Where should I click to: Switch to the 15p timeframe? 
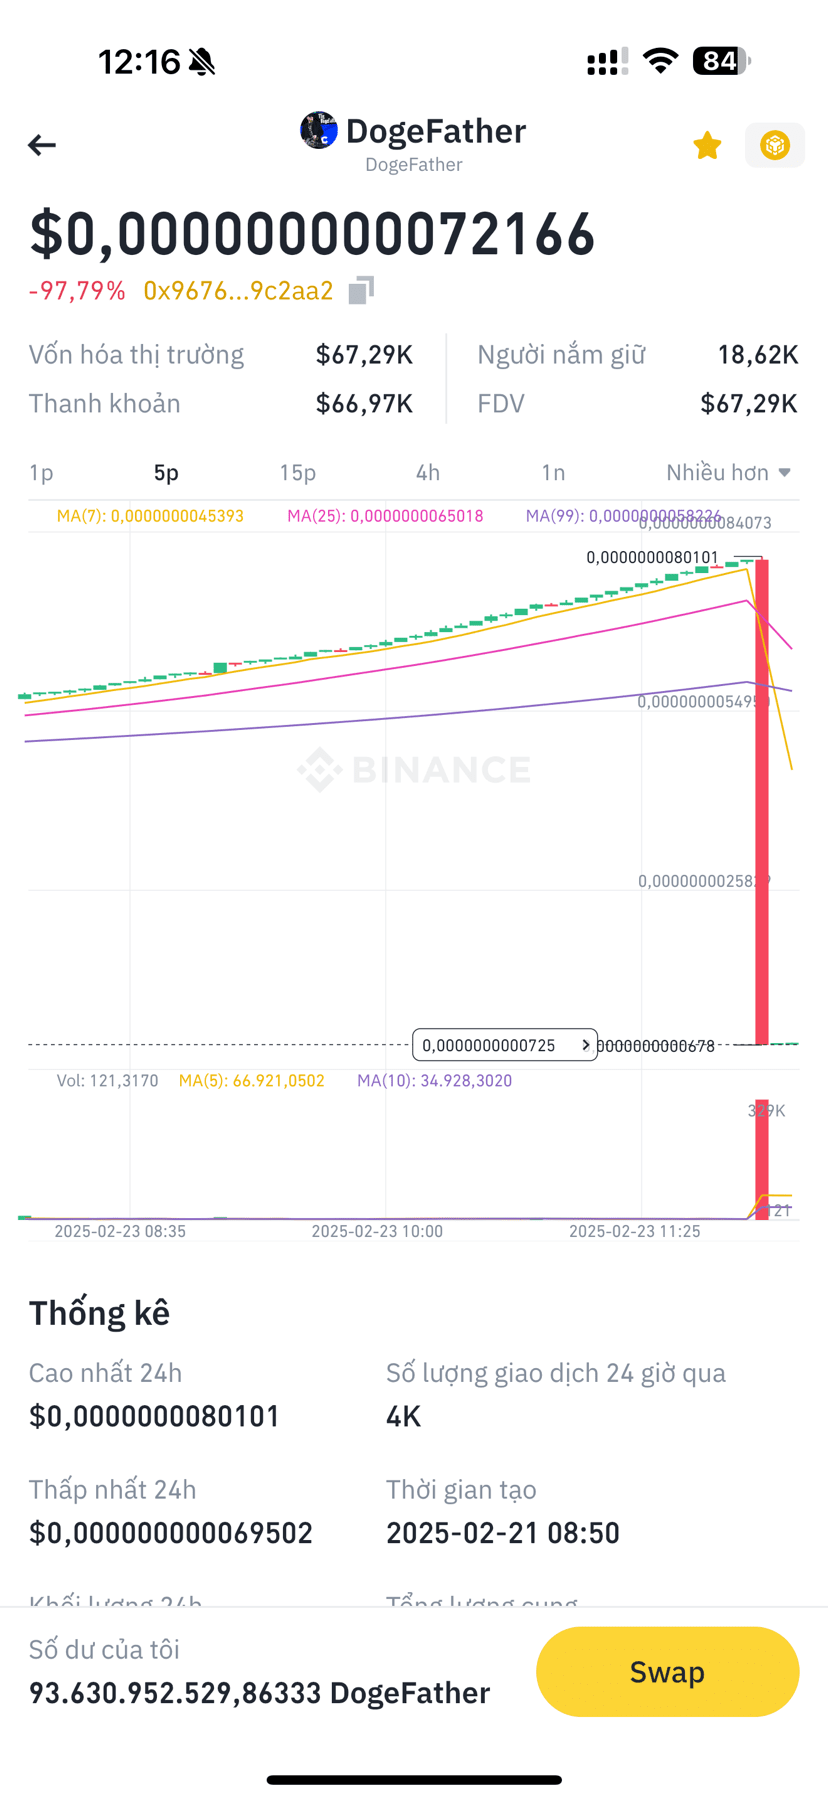click(298, 472)
